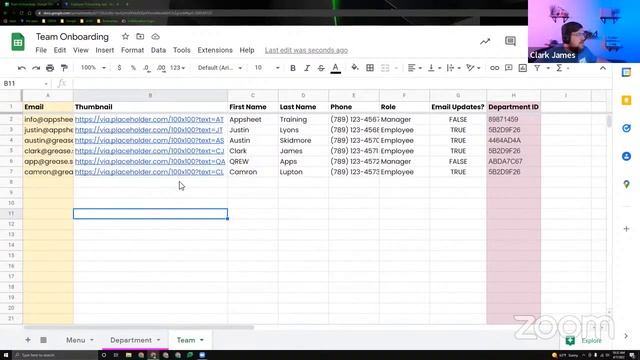Open the Extensions menu
Viewport: 640px width, 360px height.
[215, 50]
